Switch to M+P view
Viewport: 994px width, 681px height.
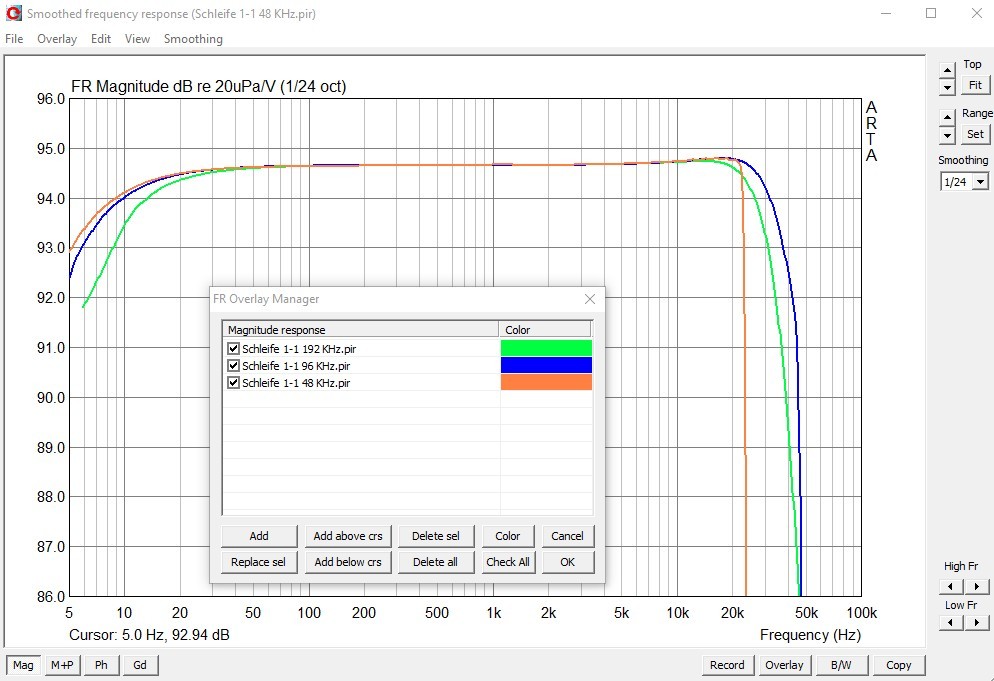pos(62,665)
